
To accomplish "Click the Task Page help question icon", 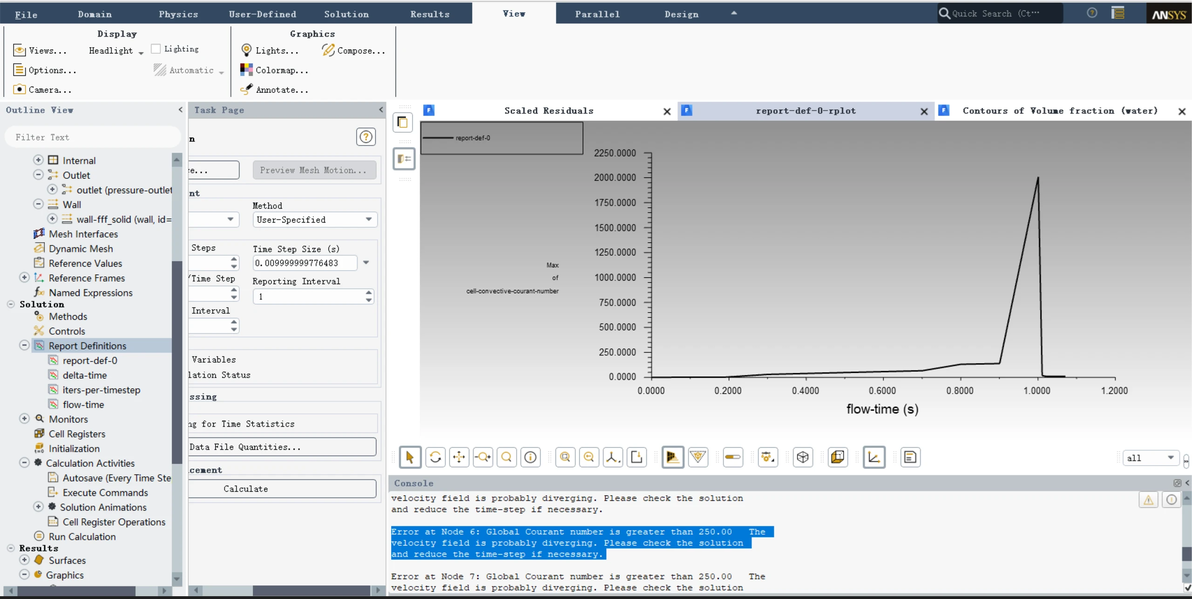I will tap(366, 137).
